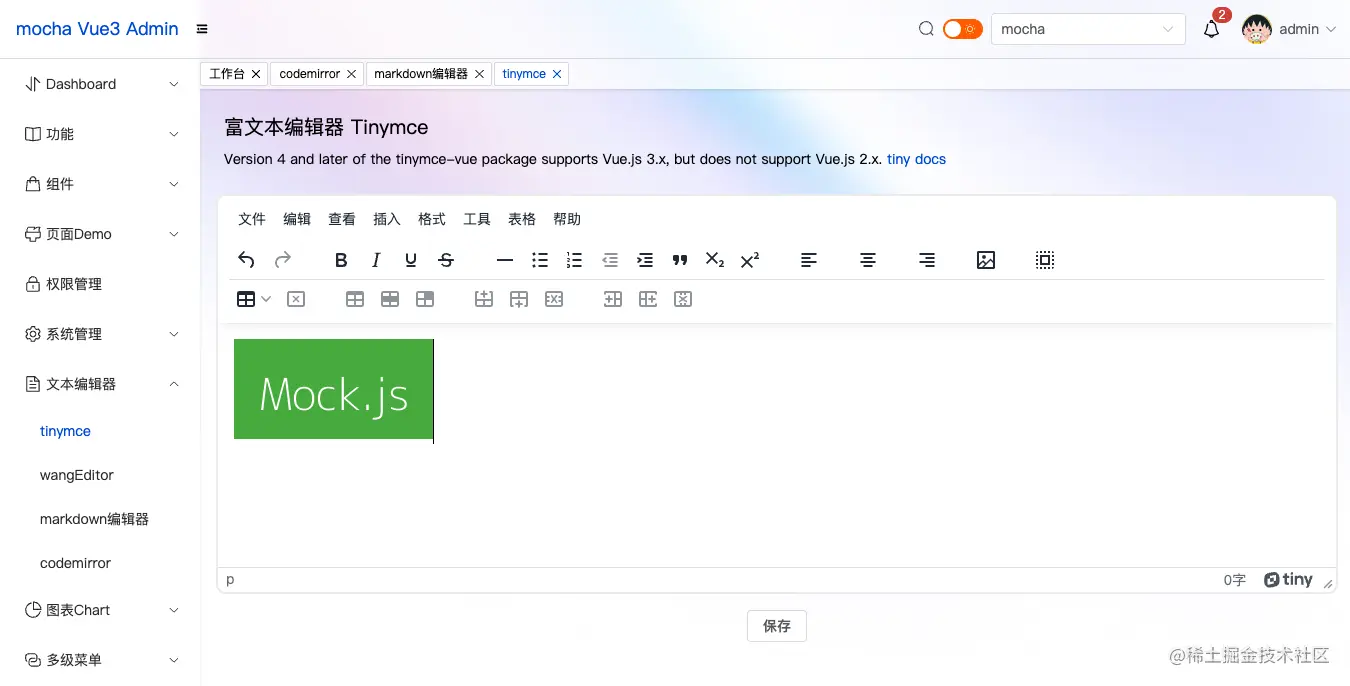The height and width of the screenshot is (686, 1350).
Task: Expand the 系统管理 sidebar menu
Action: 100,334
